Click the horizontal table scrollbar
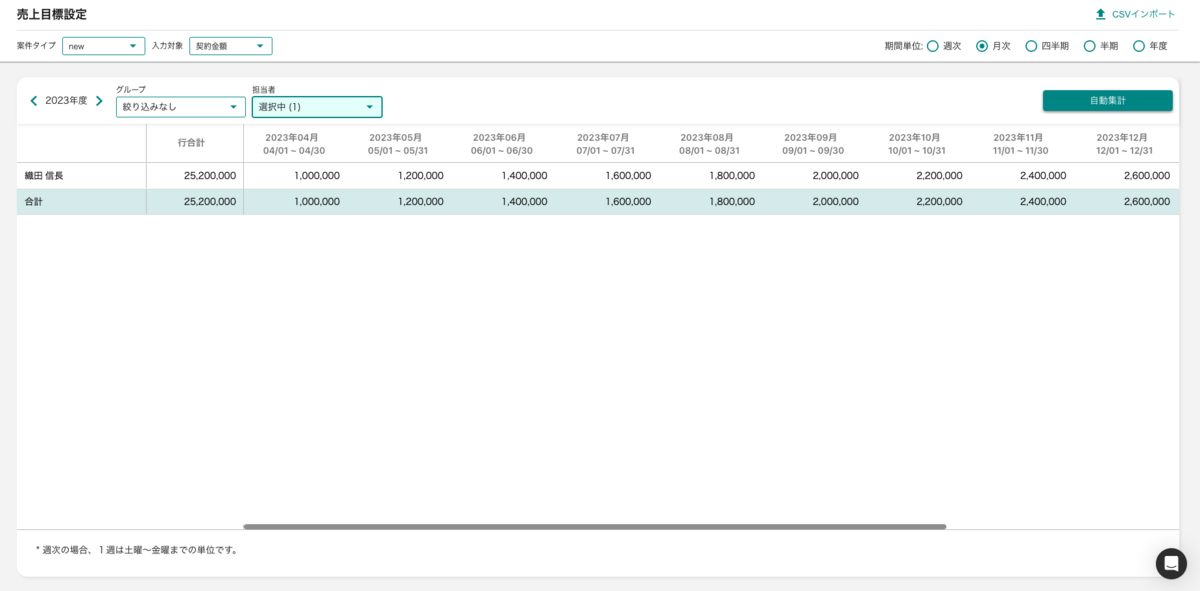 pyautogui.click(x=594, y=526)
